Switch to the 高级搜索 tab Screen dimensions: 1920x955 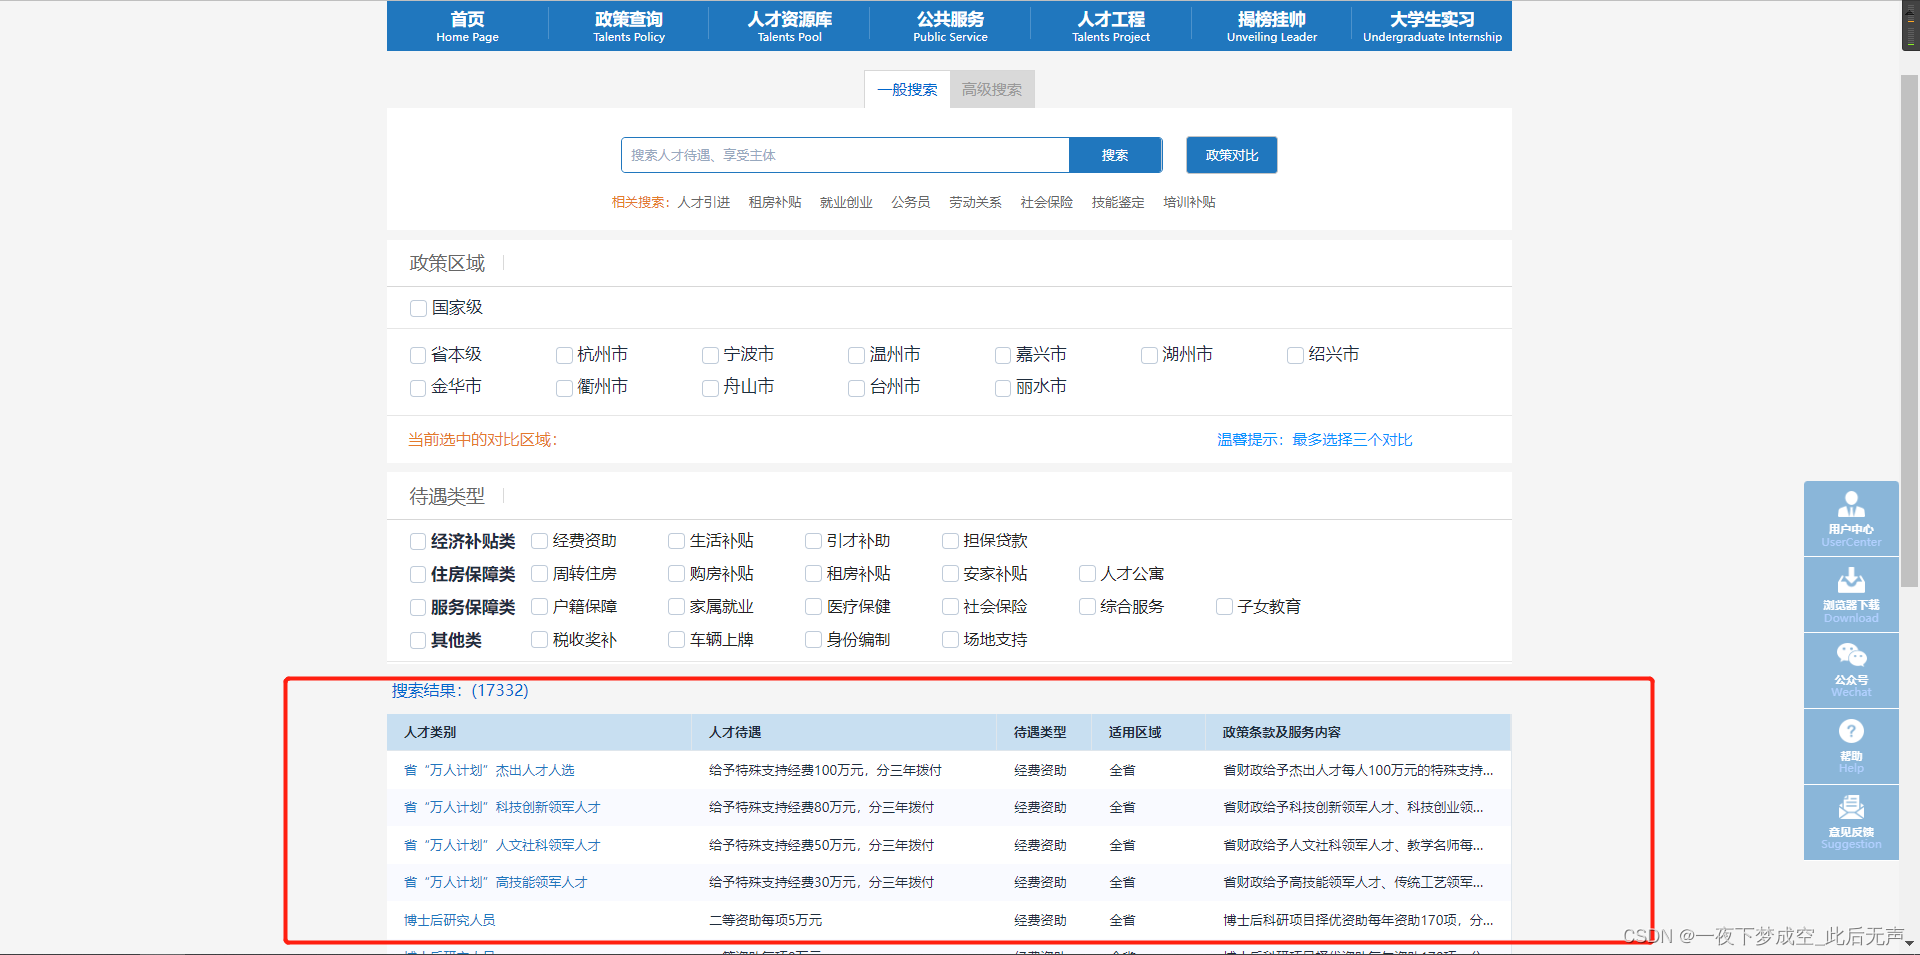click(x=992, y=89)
